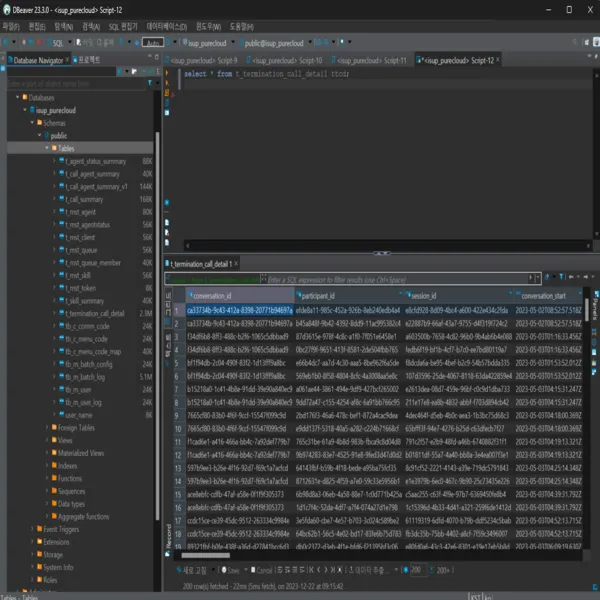This screenshot has height=600, width=600.
Task: Switch to the 프로젝트 panel tab
Action: (90, 60)
